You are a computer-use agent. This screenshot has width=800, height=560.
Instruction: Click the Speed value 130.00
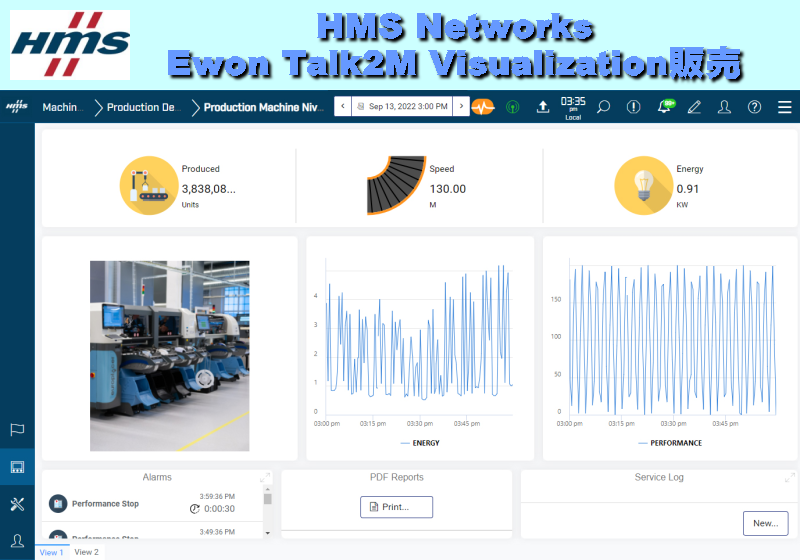447,189
